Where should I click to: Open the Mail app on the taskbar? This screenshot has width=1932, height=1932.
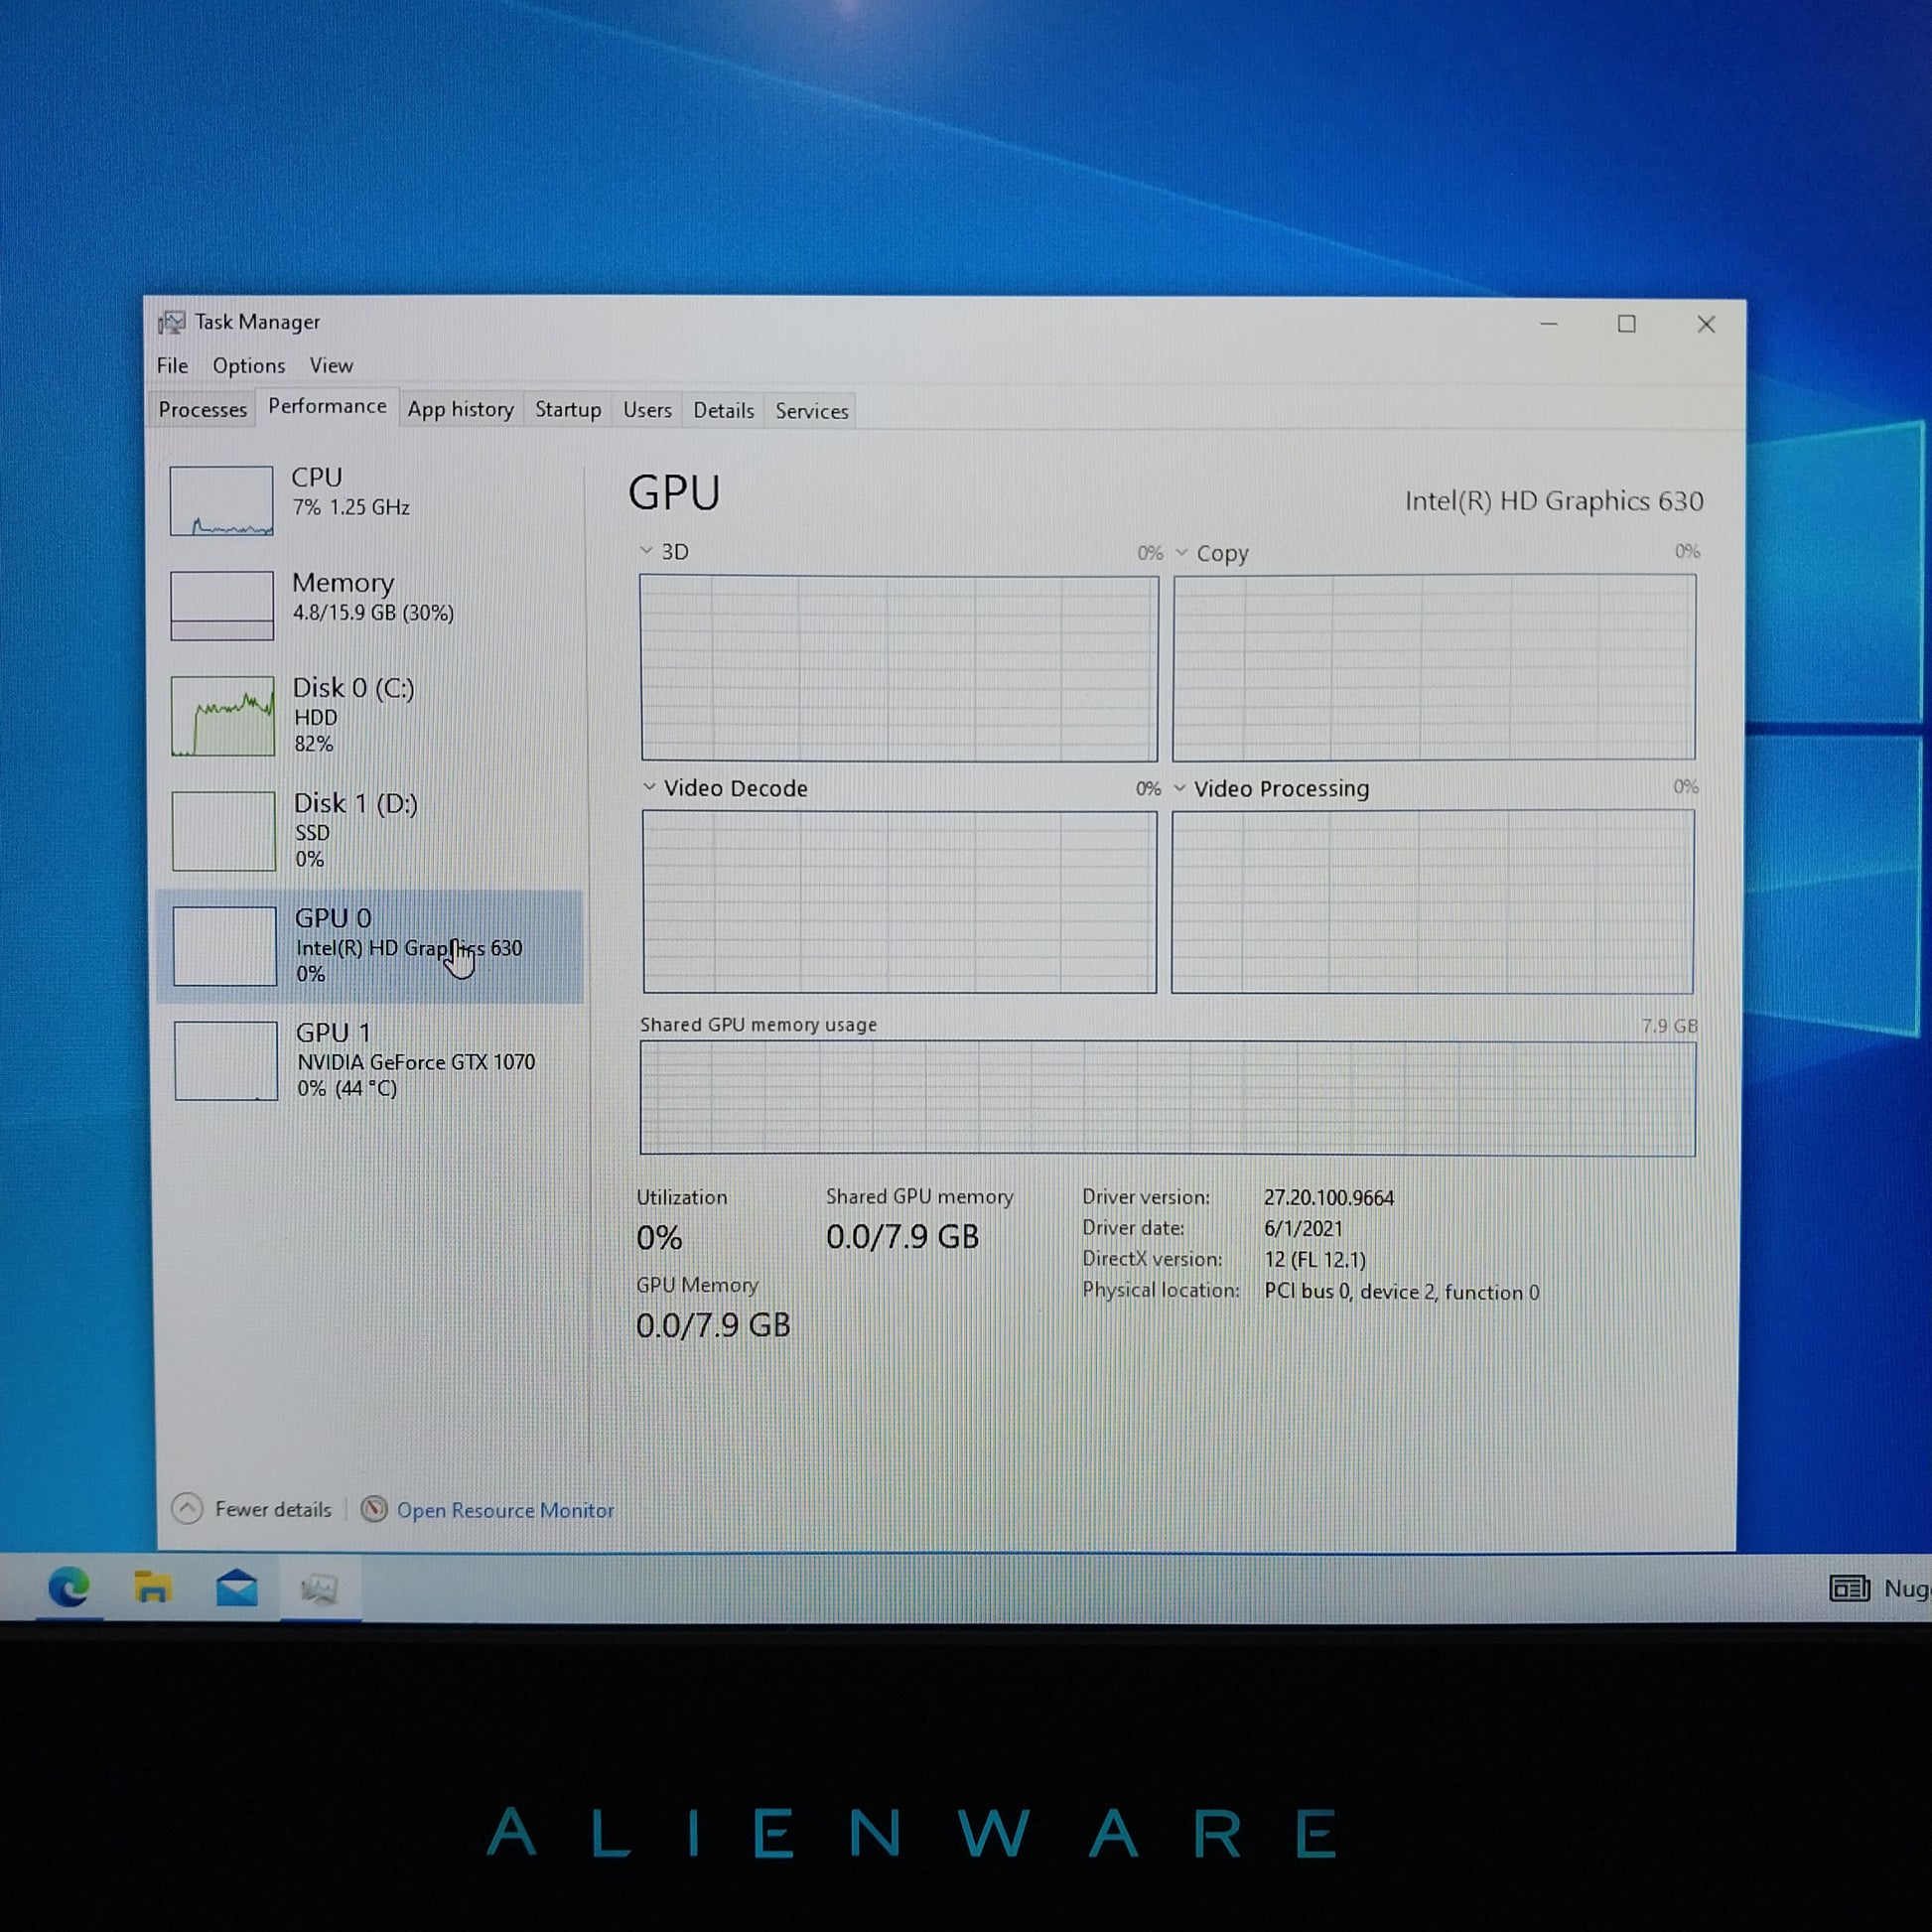(x=237, y=1588)
